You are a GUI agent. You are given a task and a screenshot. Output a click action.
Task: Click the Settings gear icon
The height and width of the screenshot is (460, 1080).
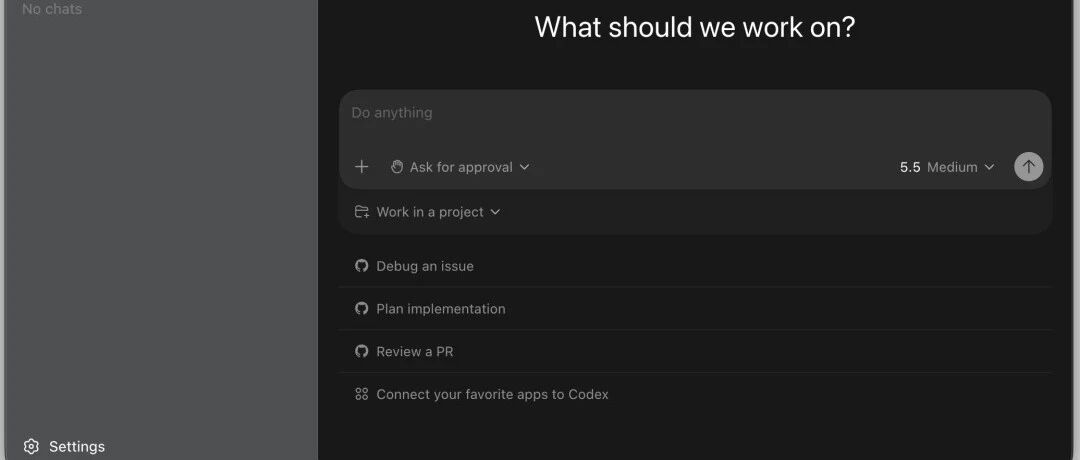[31, 446]
